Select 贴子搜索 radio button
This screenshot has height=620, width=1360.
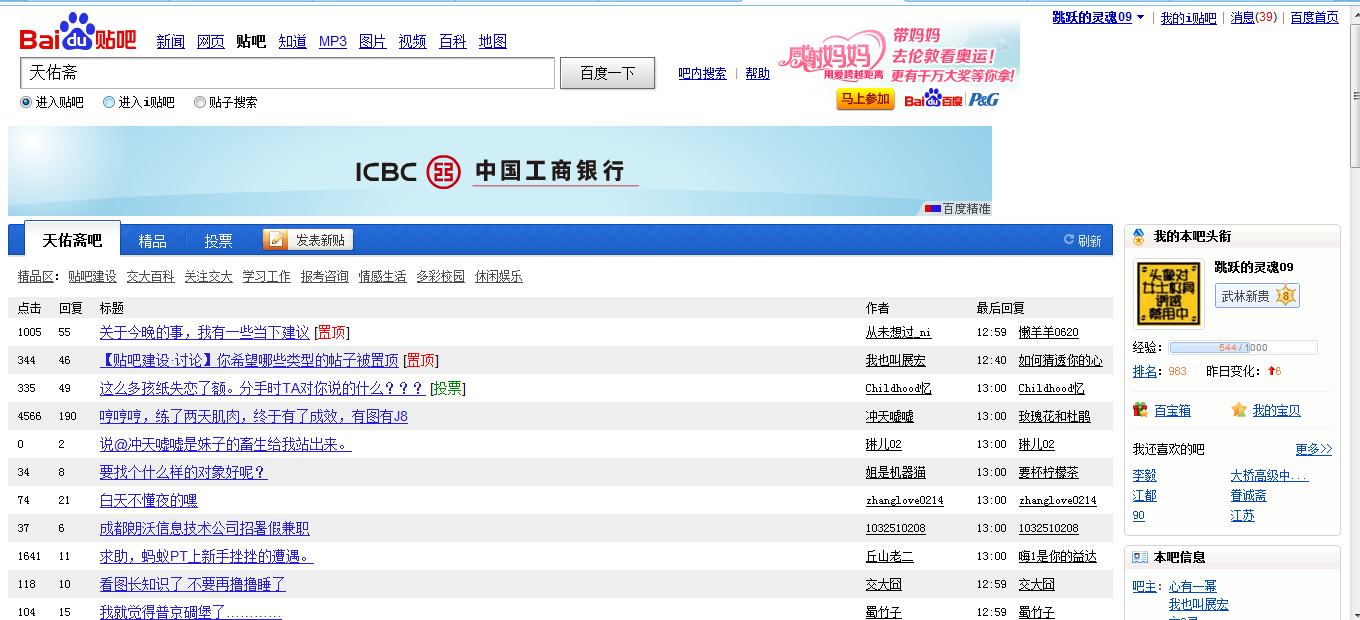[x=199, y=102]
